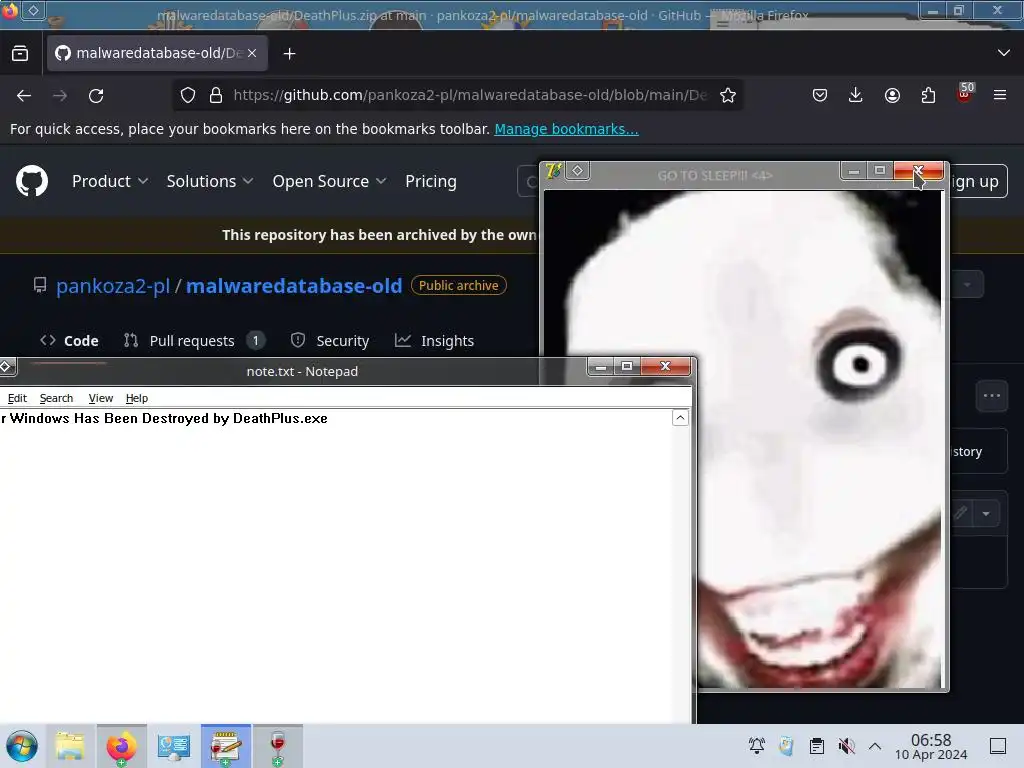Click the Notepad scrollbar up arrow
The image size is (1024, 768).
680,418
